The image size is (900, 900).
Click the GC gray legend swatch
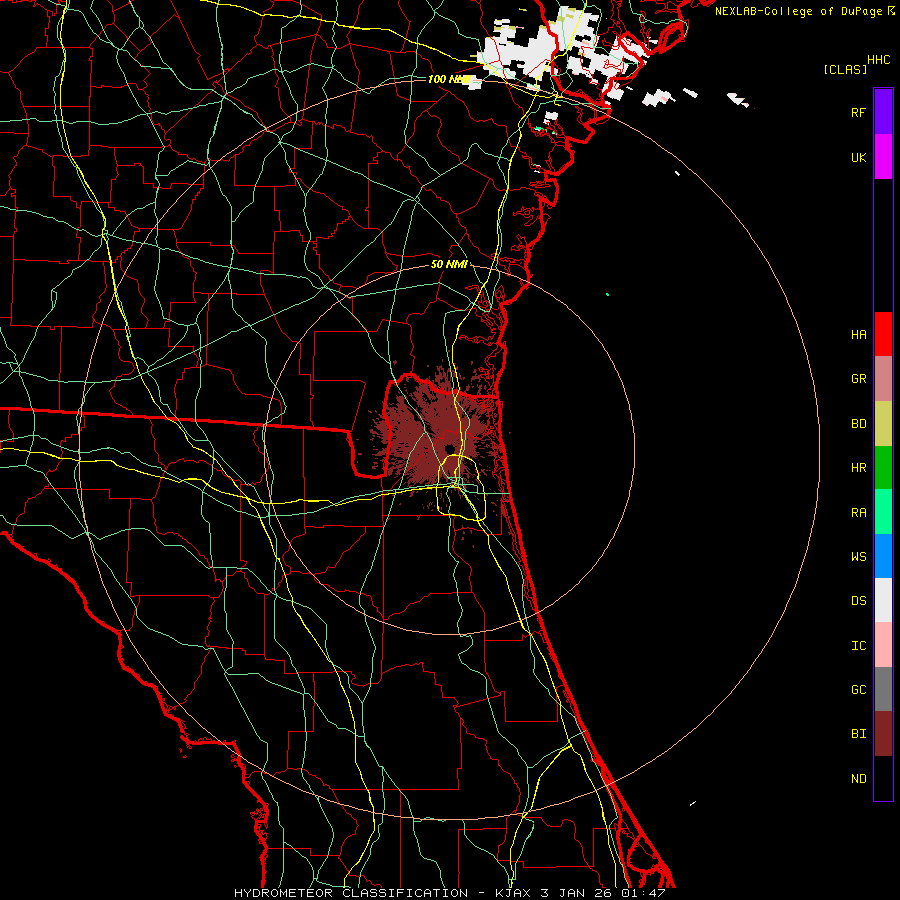[x=883, y=689]
